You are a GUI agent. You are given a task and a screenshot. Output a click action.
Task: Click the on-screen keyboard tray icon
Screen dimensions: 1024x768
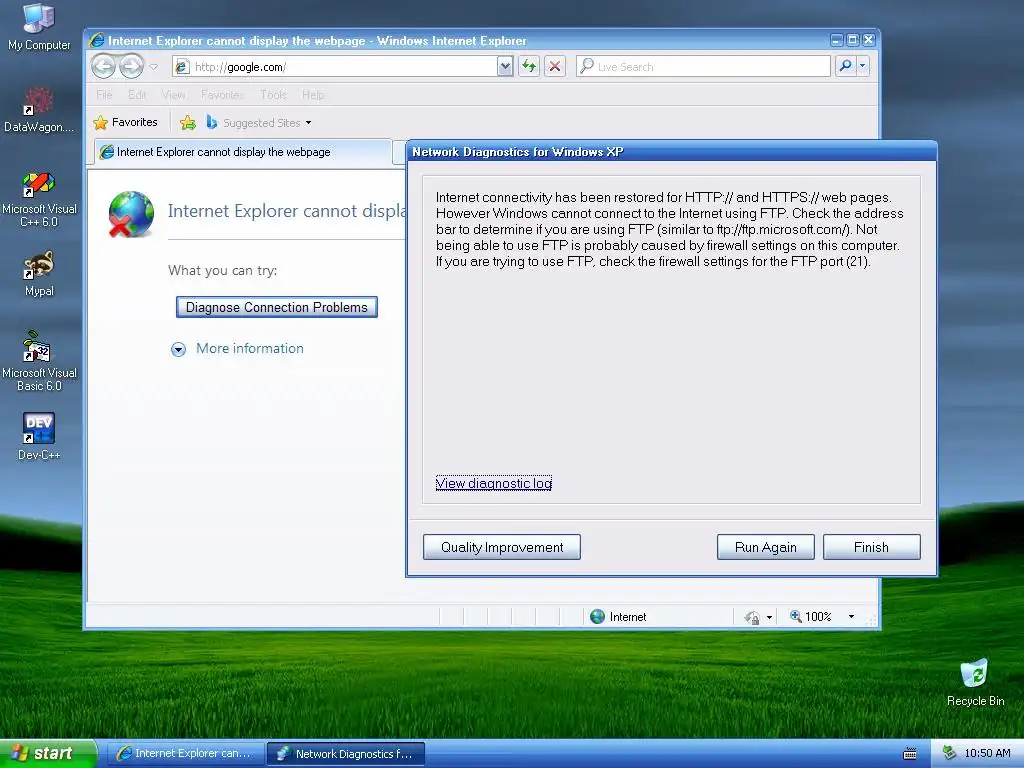[x=910, y=754]
